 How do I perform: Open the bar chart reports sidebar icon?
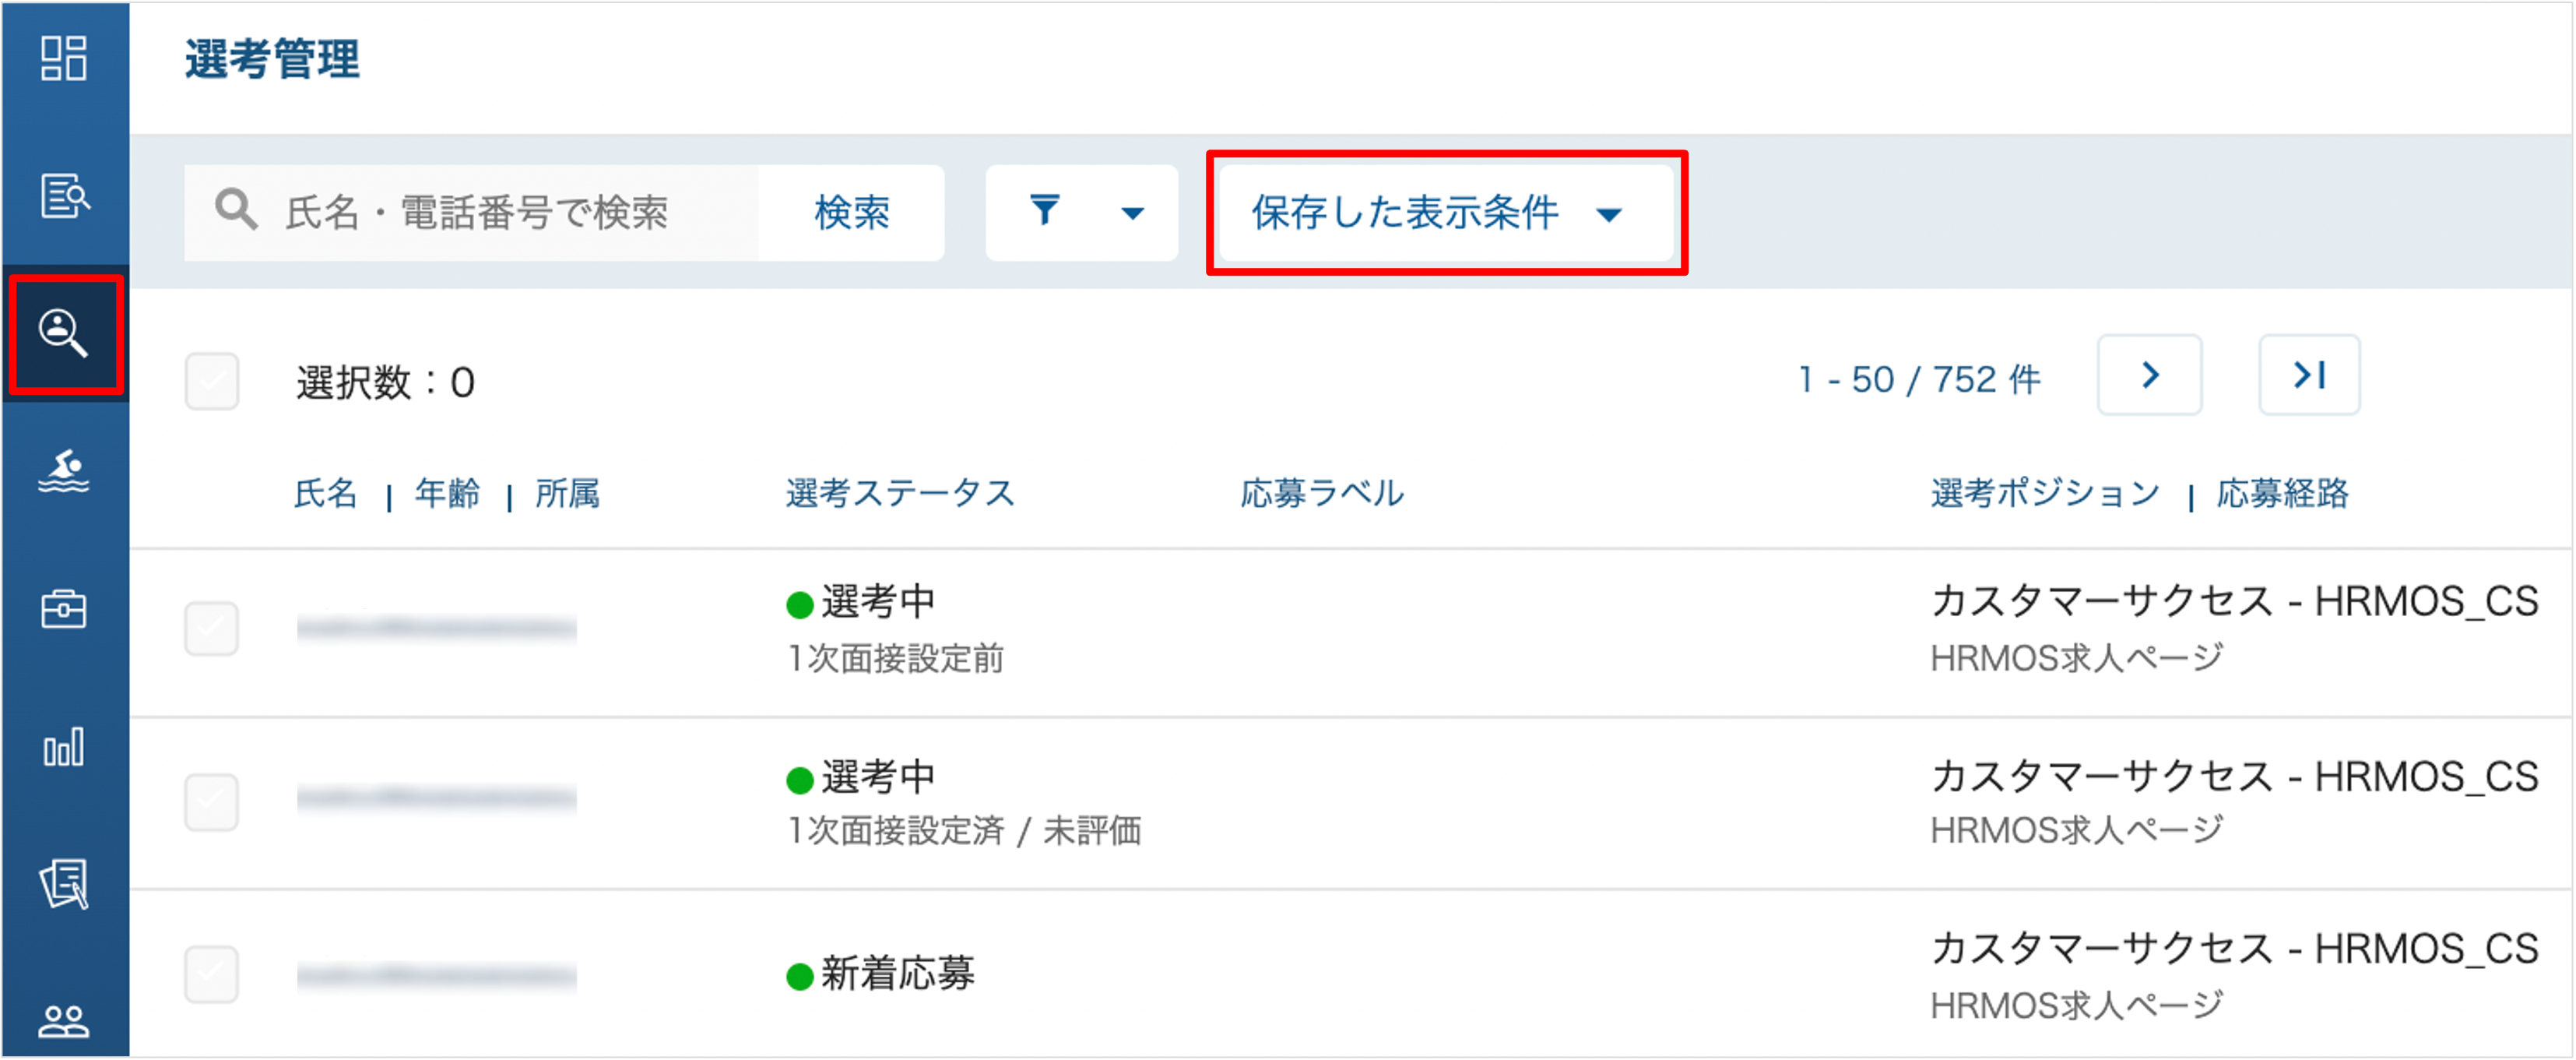(x=64, y=746)
